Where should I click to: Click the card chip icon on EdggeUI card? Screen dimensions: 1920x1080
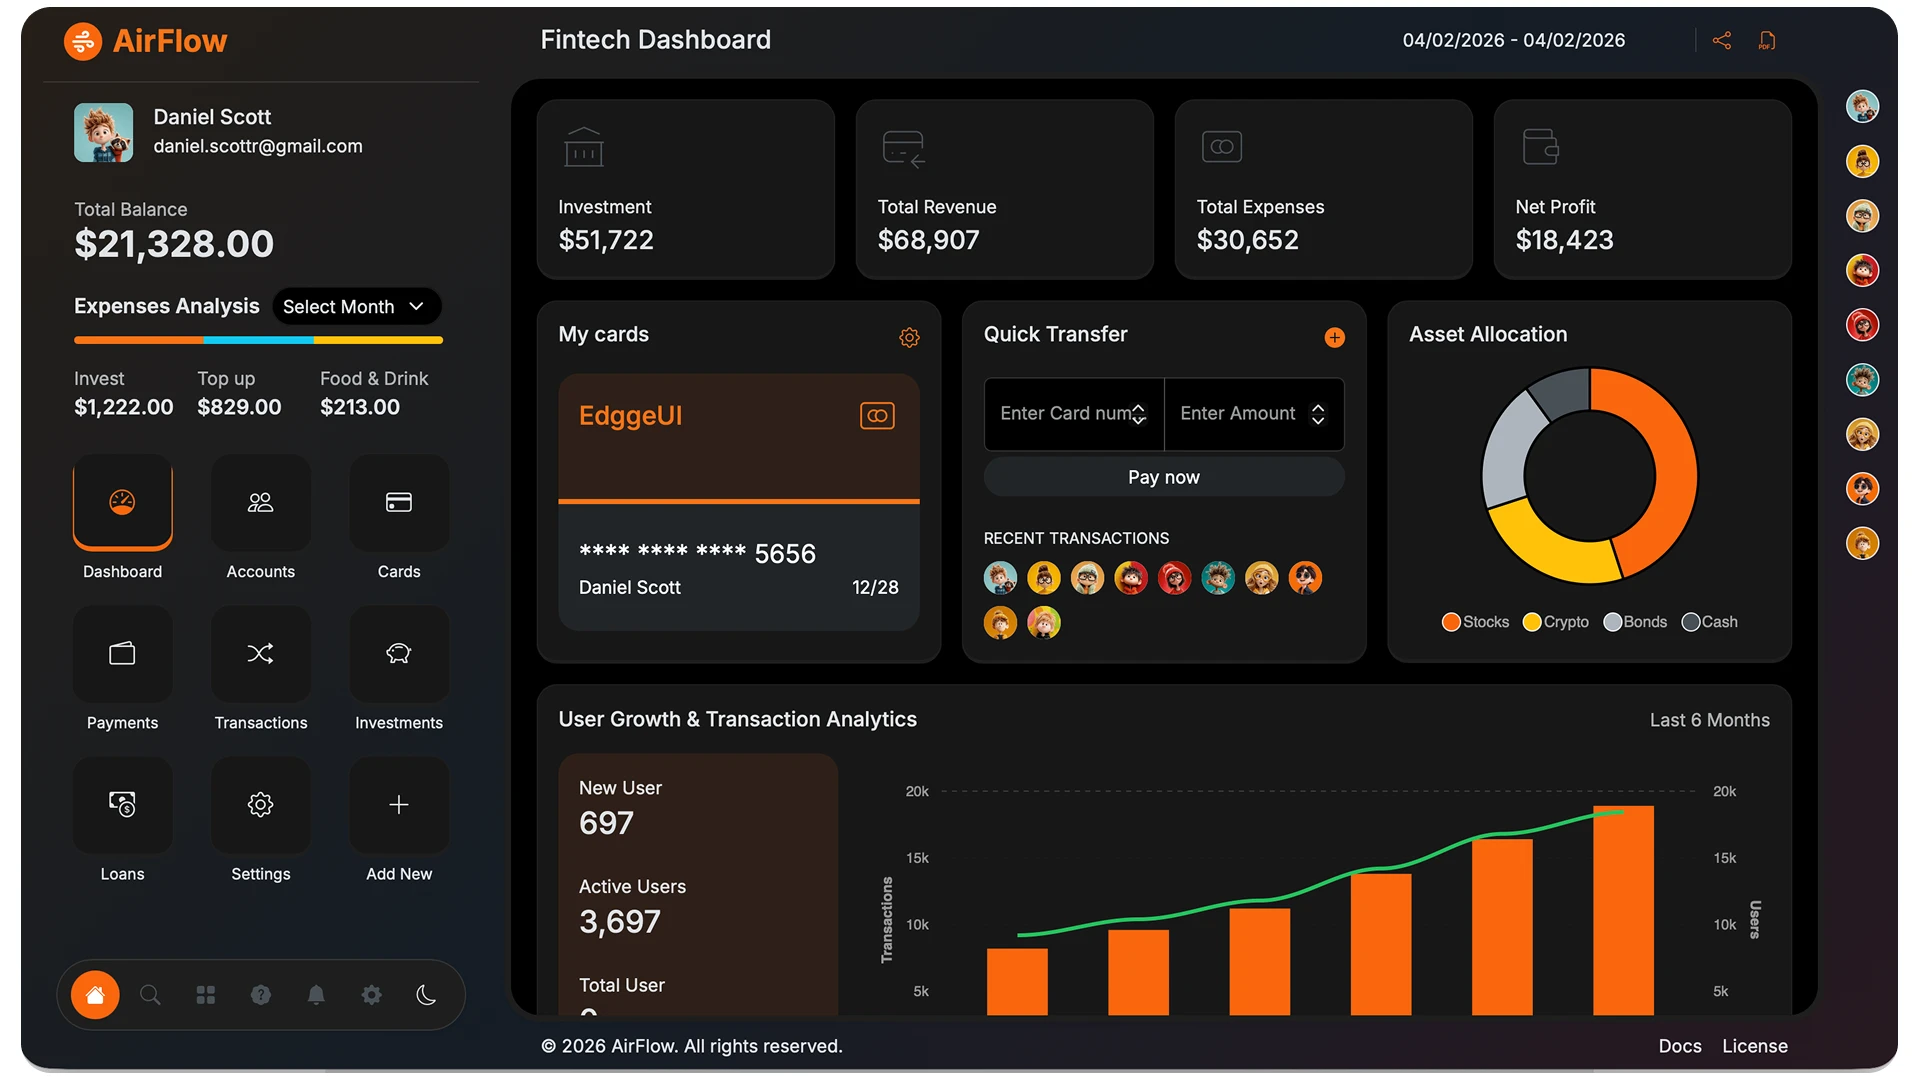click(x=877, y=416)
